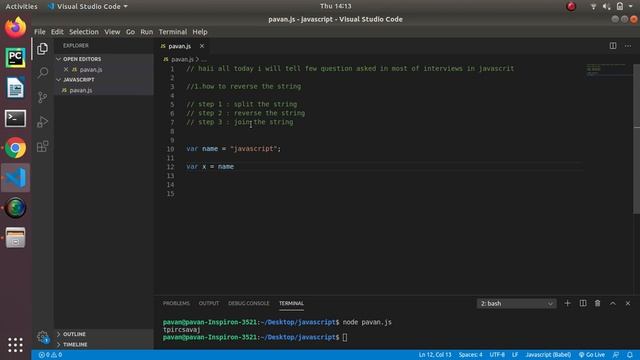Open the green globe app in dock
The image size is (640, 360).
[16, 208]
